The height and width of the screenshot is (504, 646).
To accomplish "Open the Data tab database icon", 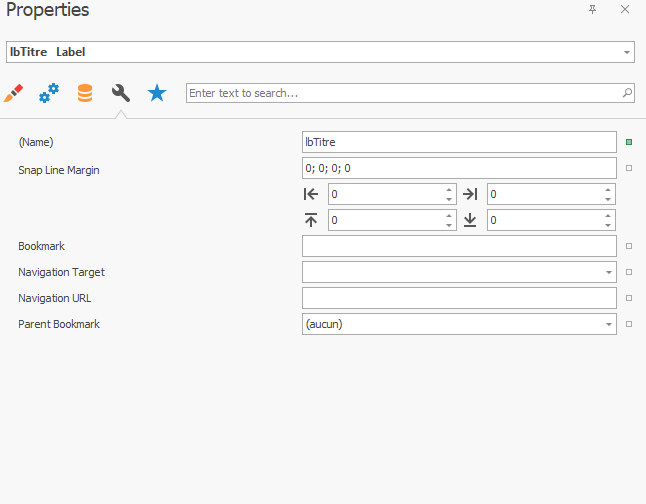I will 85,93.
